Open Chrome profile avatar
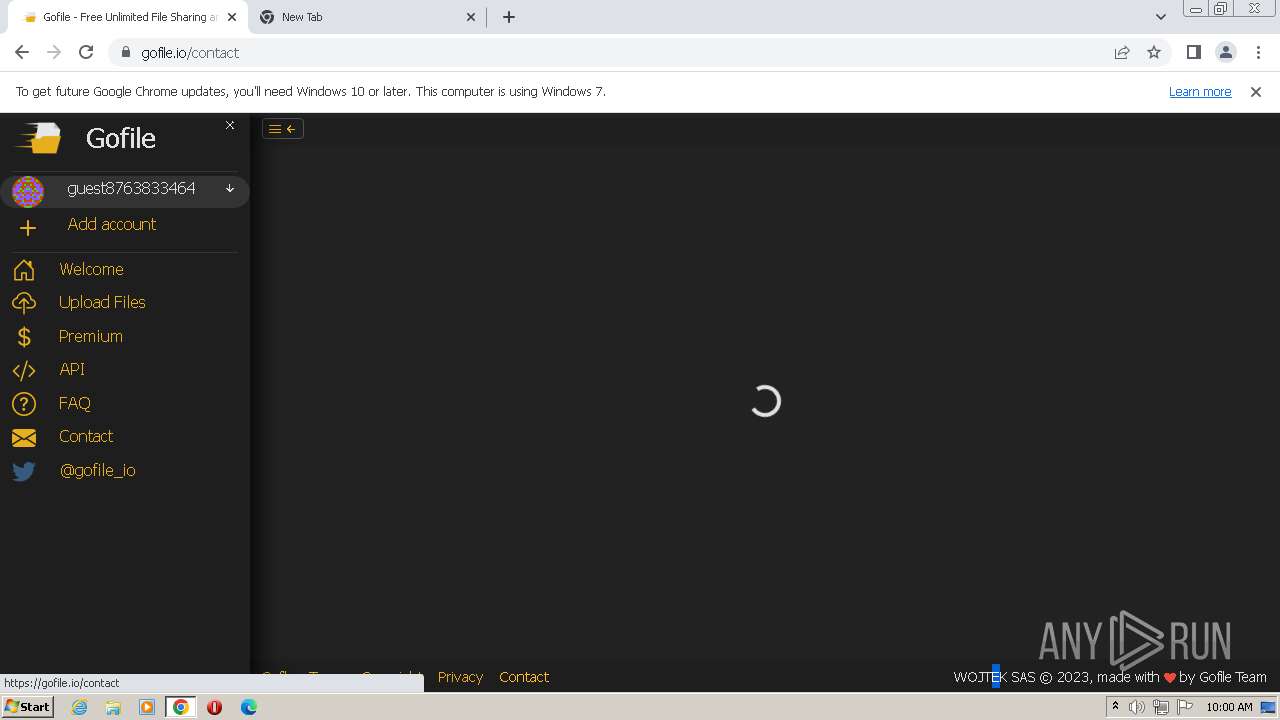Screen dimensions: 1280x720 pyautogui.click(x=1226, y=52)
